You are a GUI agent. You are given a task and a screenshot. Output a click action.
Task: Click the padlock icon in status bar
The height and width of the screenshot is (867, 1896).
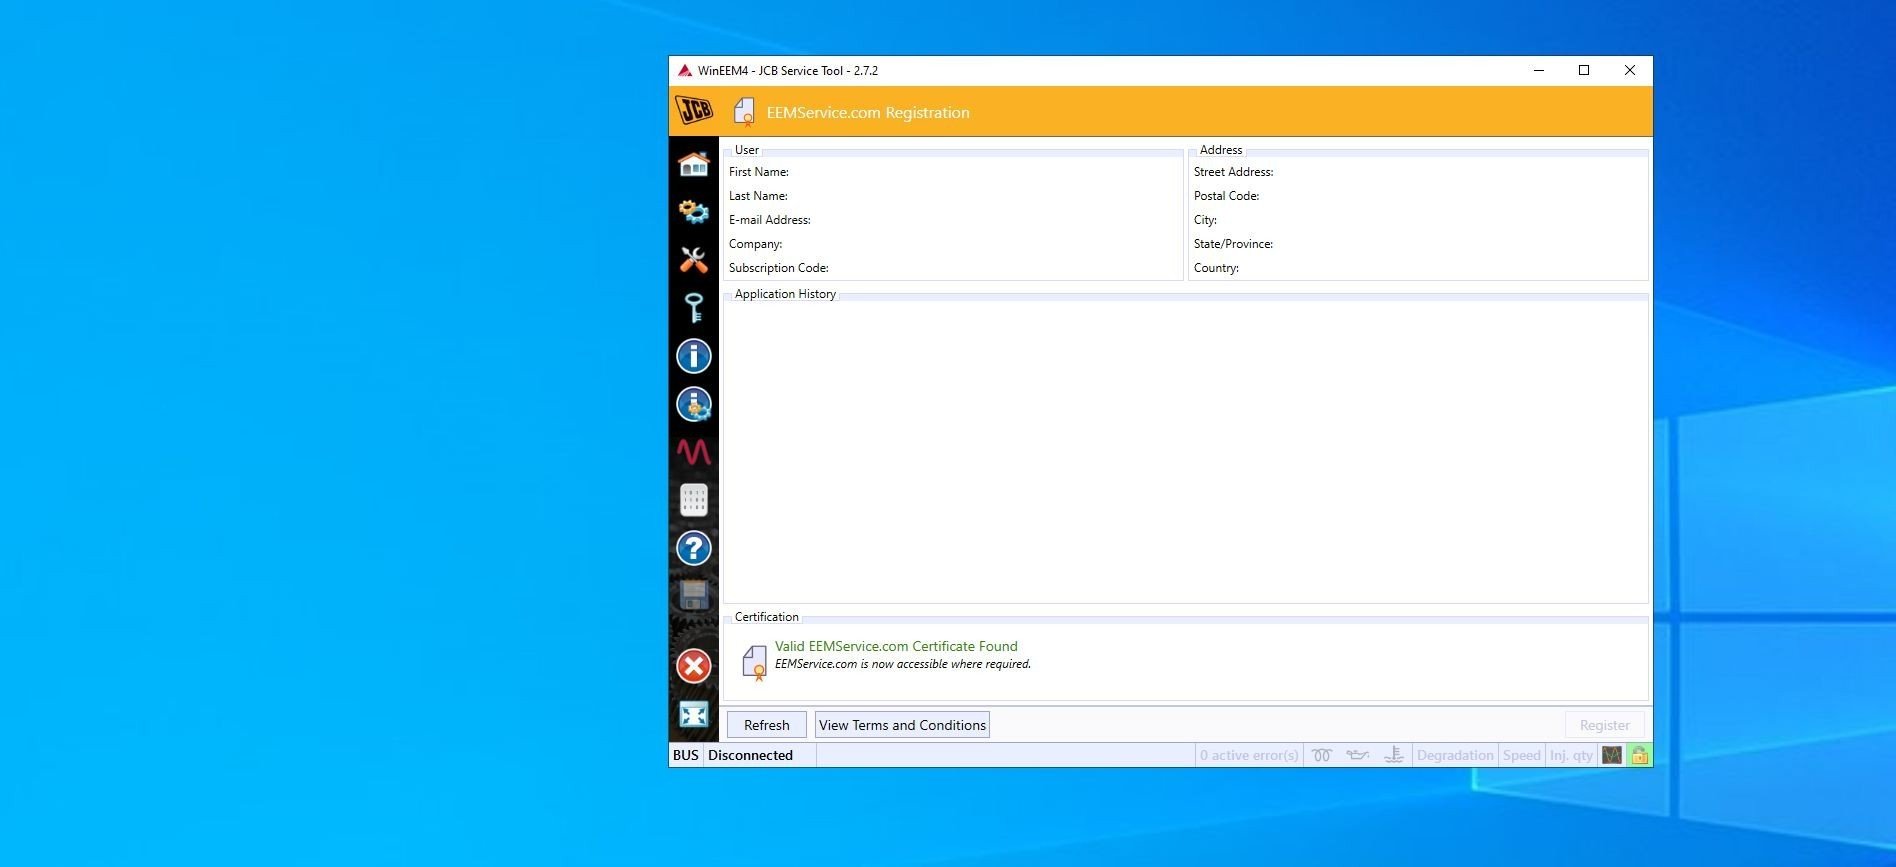1640,755
